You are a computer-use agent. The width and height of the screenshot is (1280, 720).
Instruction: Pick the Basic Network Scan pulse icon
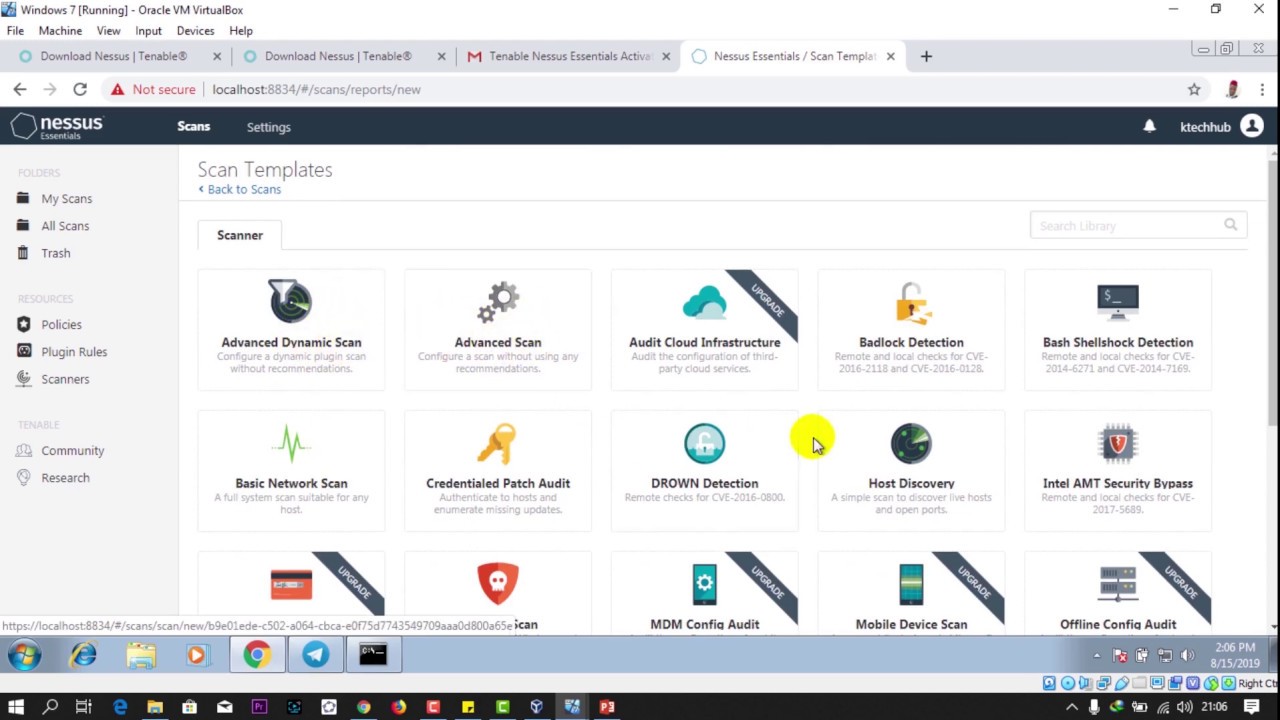(x=291, y=443)
